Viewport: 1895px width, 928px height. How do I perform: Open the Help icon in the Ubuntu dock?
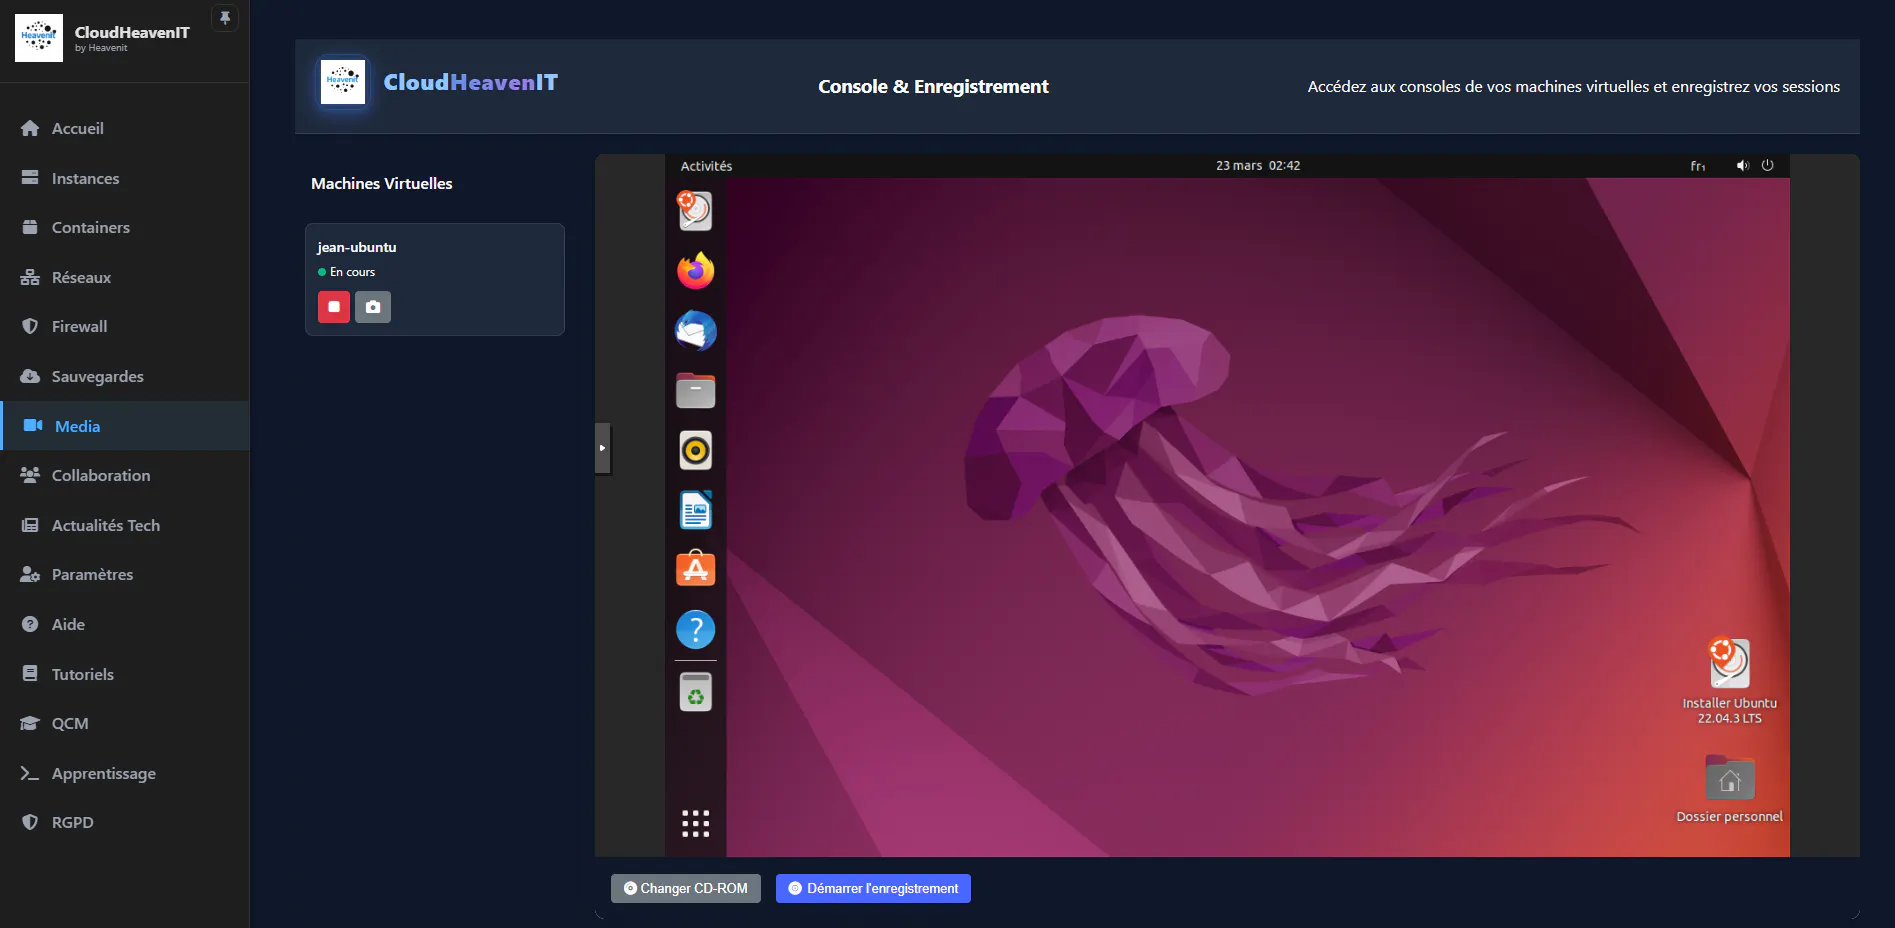[695, 629]
